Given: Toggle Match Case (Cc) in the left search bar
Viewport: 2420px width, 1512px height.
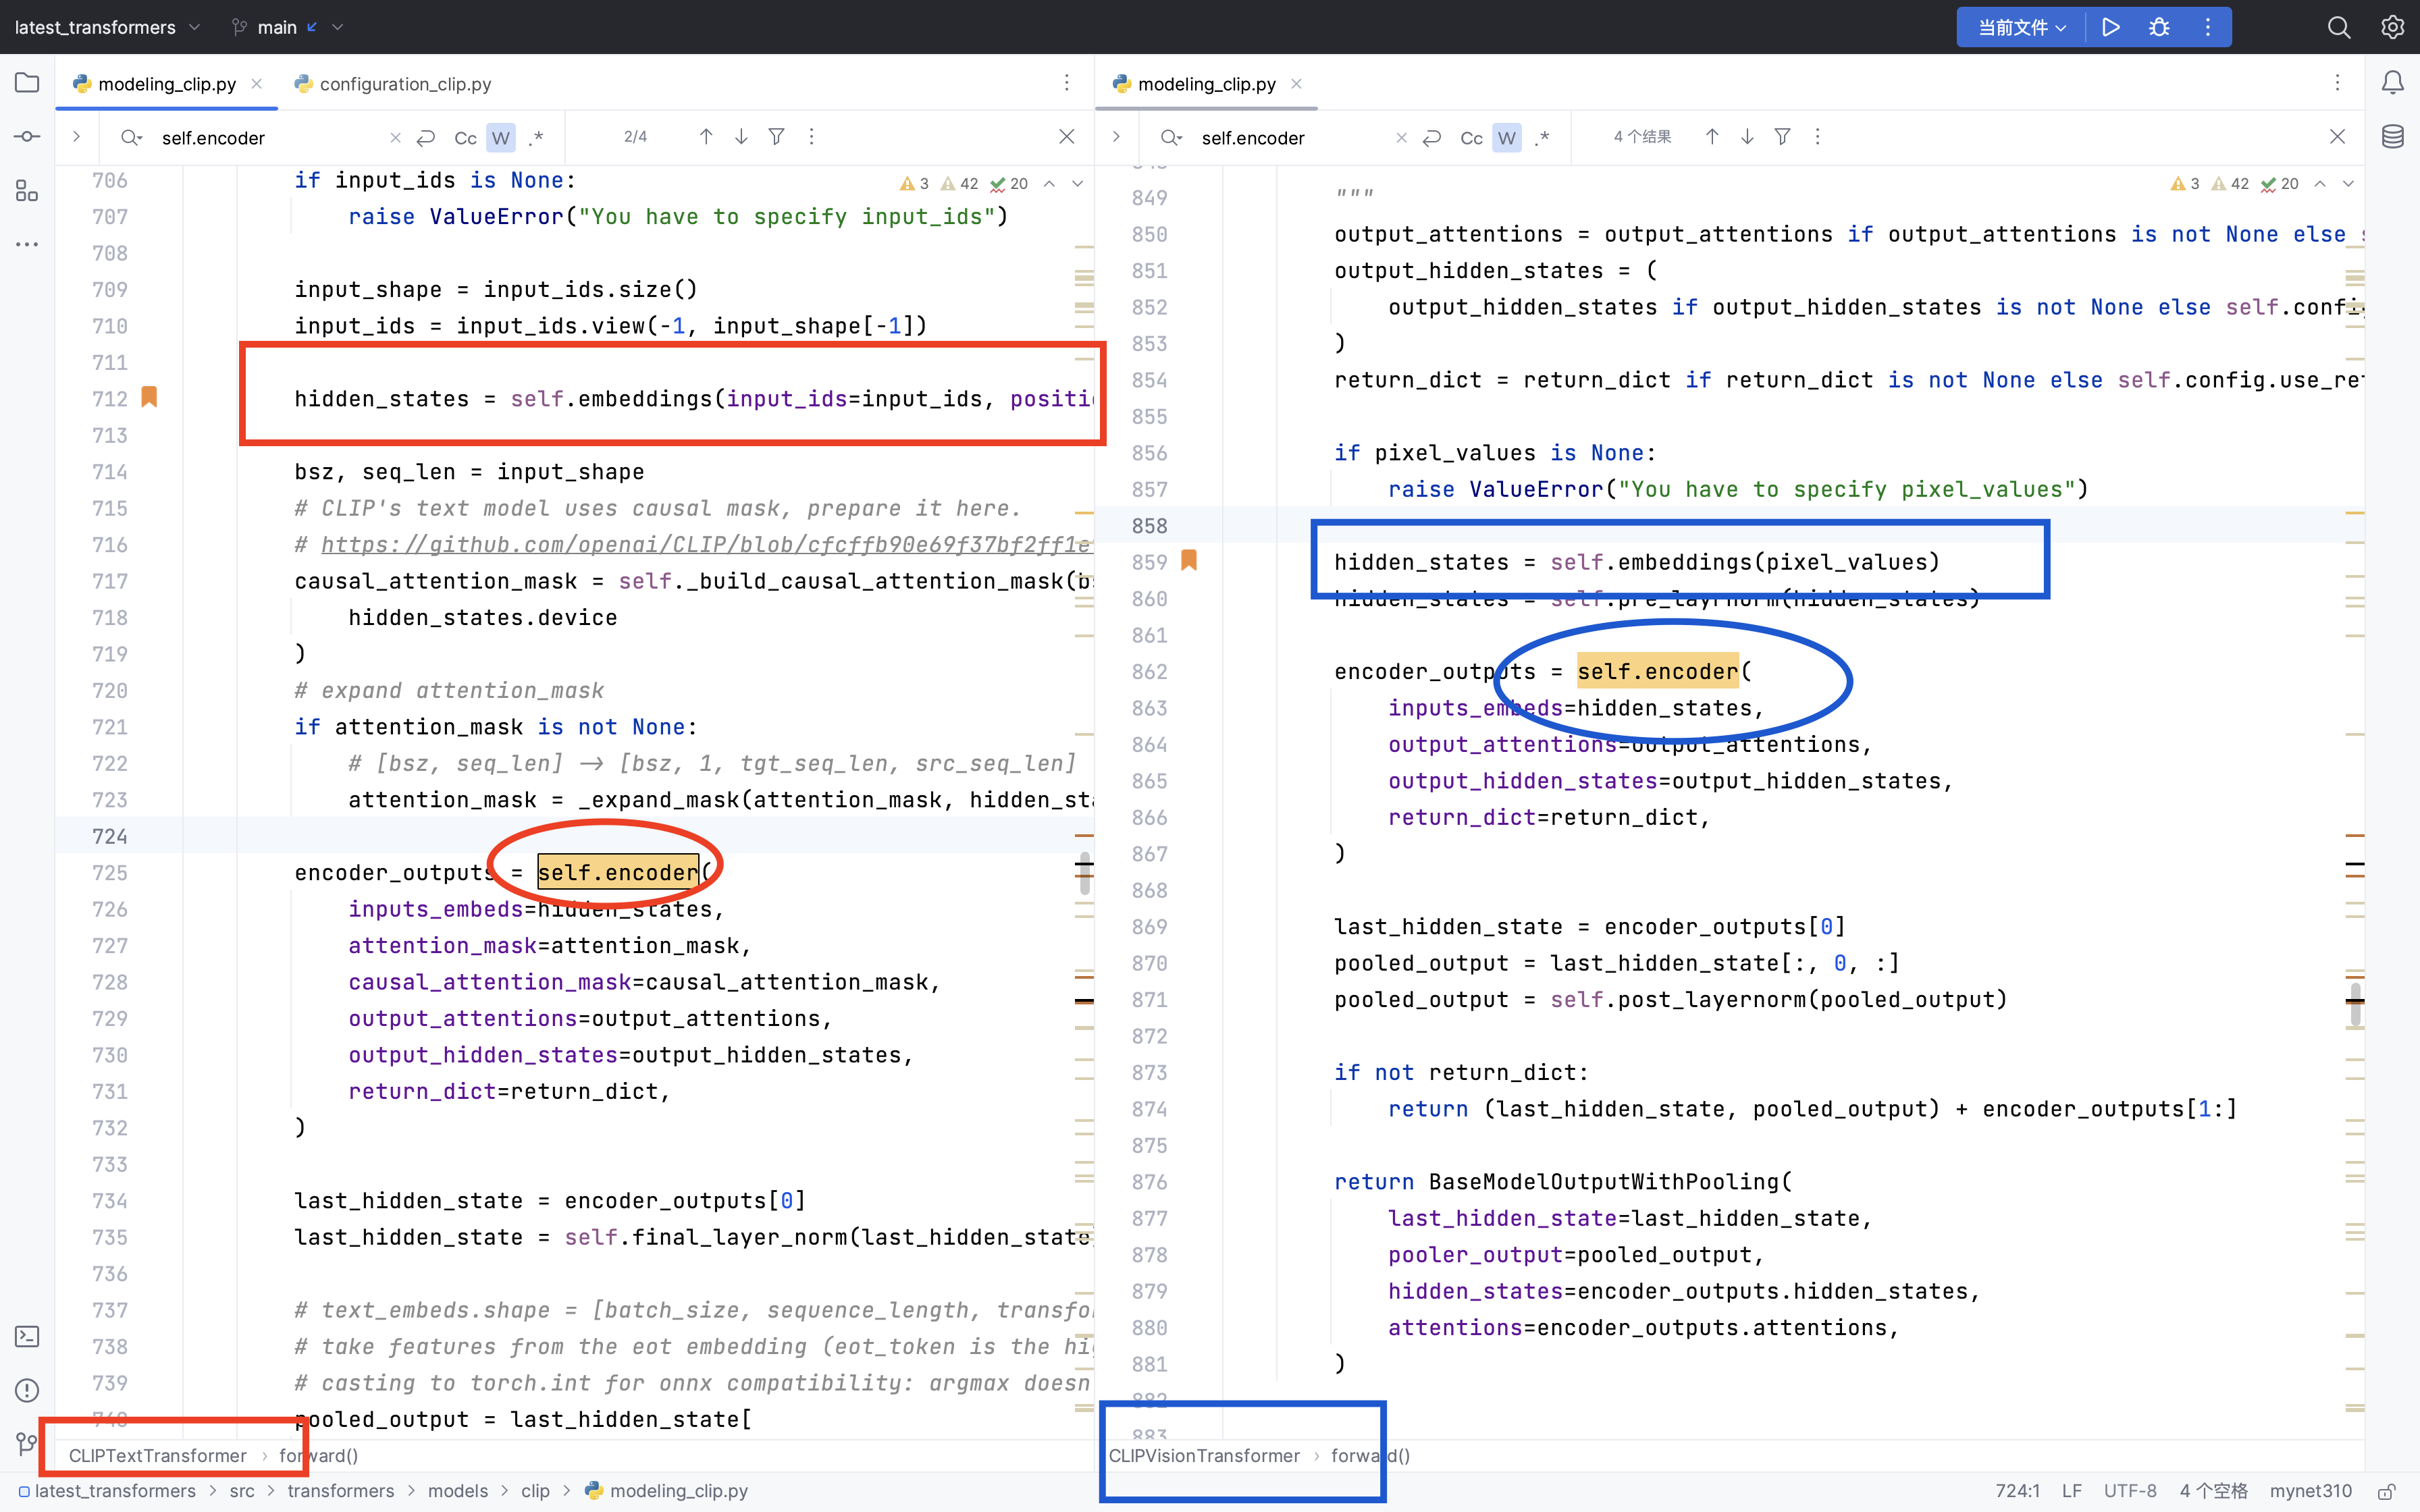Looking at the screenshot, I should pos(465,138).
